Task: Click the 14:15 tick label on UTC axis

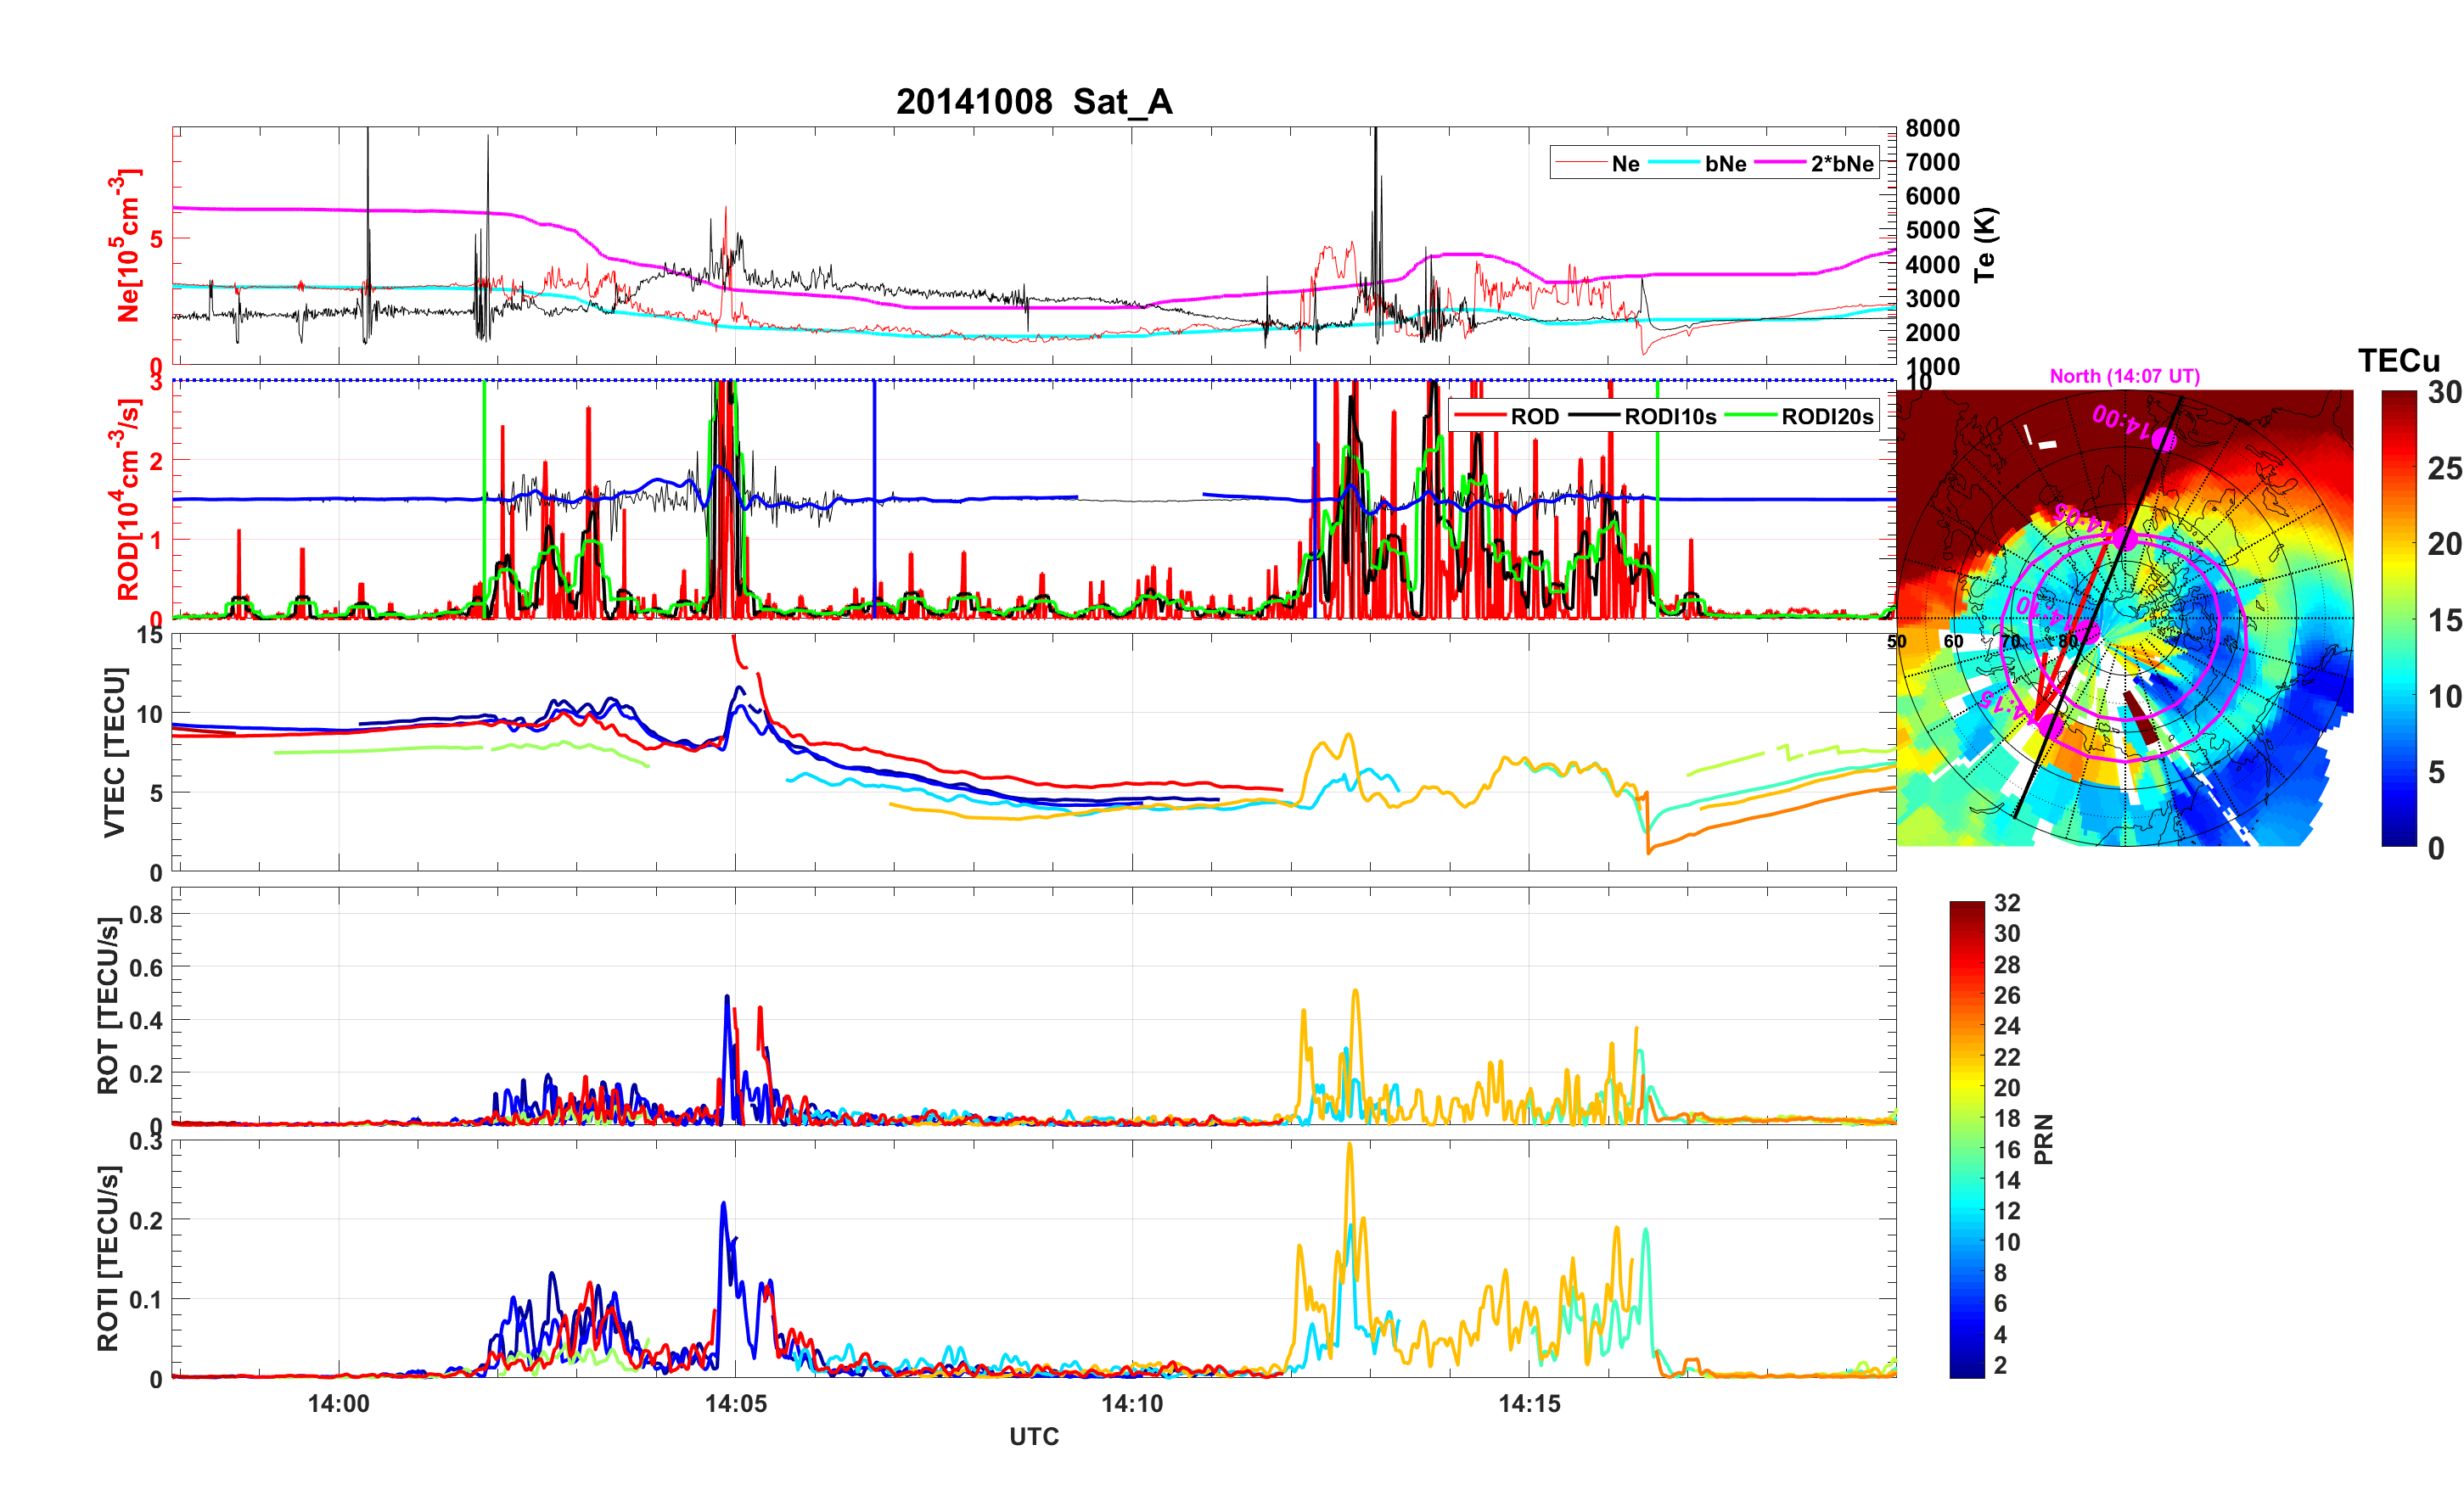Action: [x=1529, y=1403]
